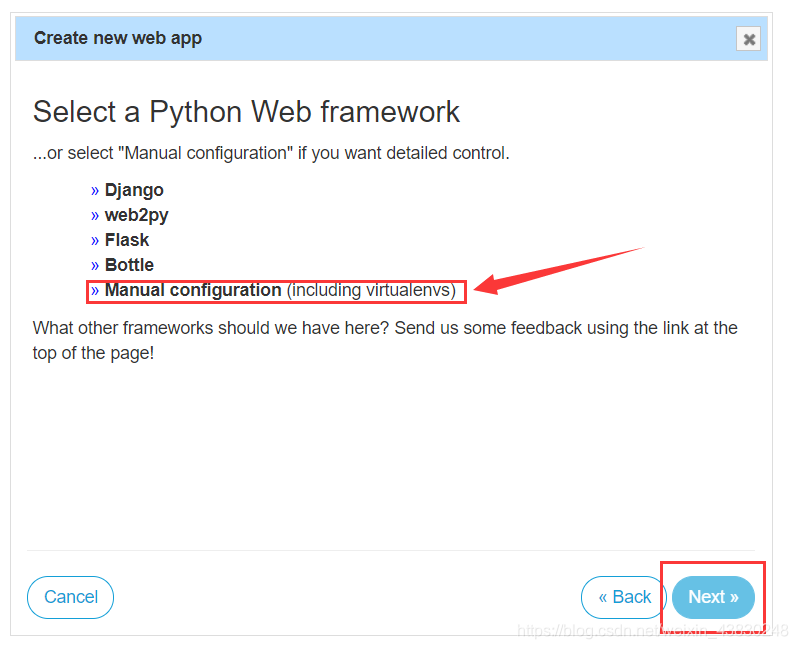Viewport: 798px width, 649px height.
Task: Click the "Select a Python Web framework" heading
Action: [x=246, y=112]
